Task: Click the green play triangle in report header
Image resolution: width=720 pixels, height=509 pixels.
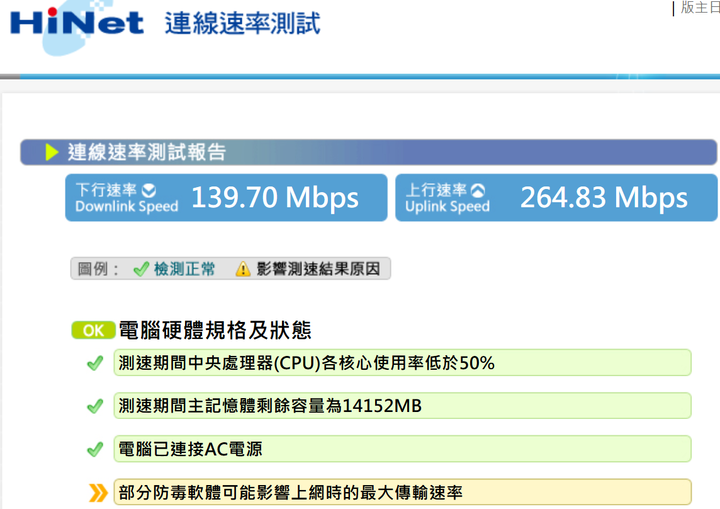Action: click(52, 152)
